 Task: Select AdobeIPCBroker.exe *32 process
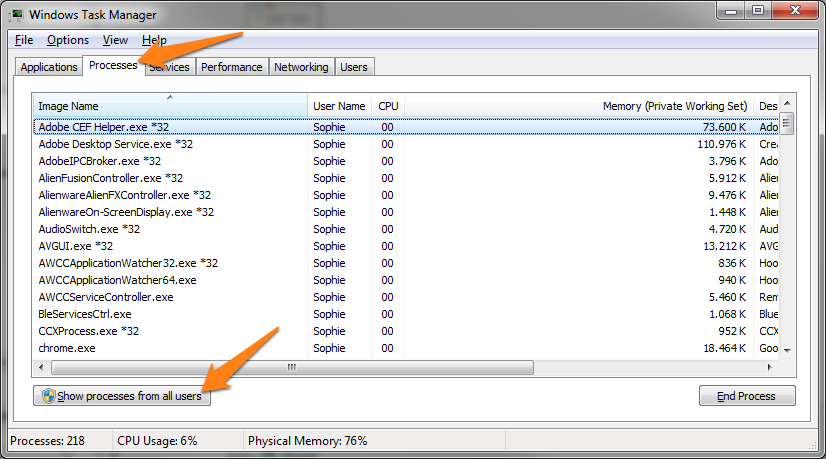407,161
